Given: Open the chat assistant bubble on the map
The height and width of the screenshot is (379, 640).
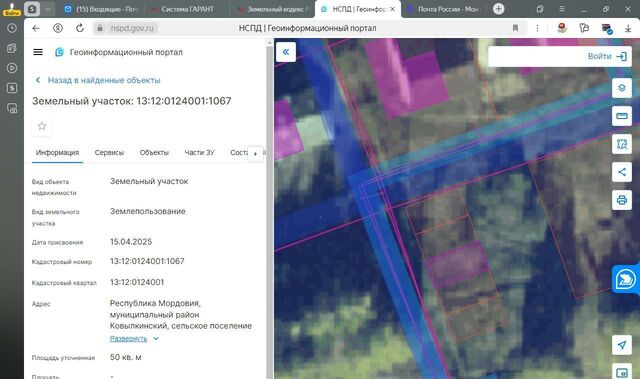Looking at the screenshot, I should [625, 279].
